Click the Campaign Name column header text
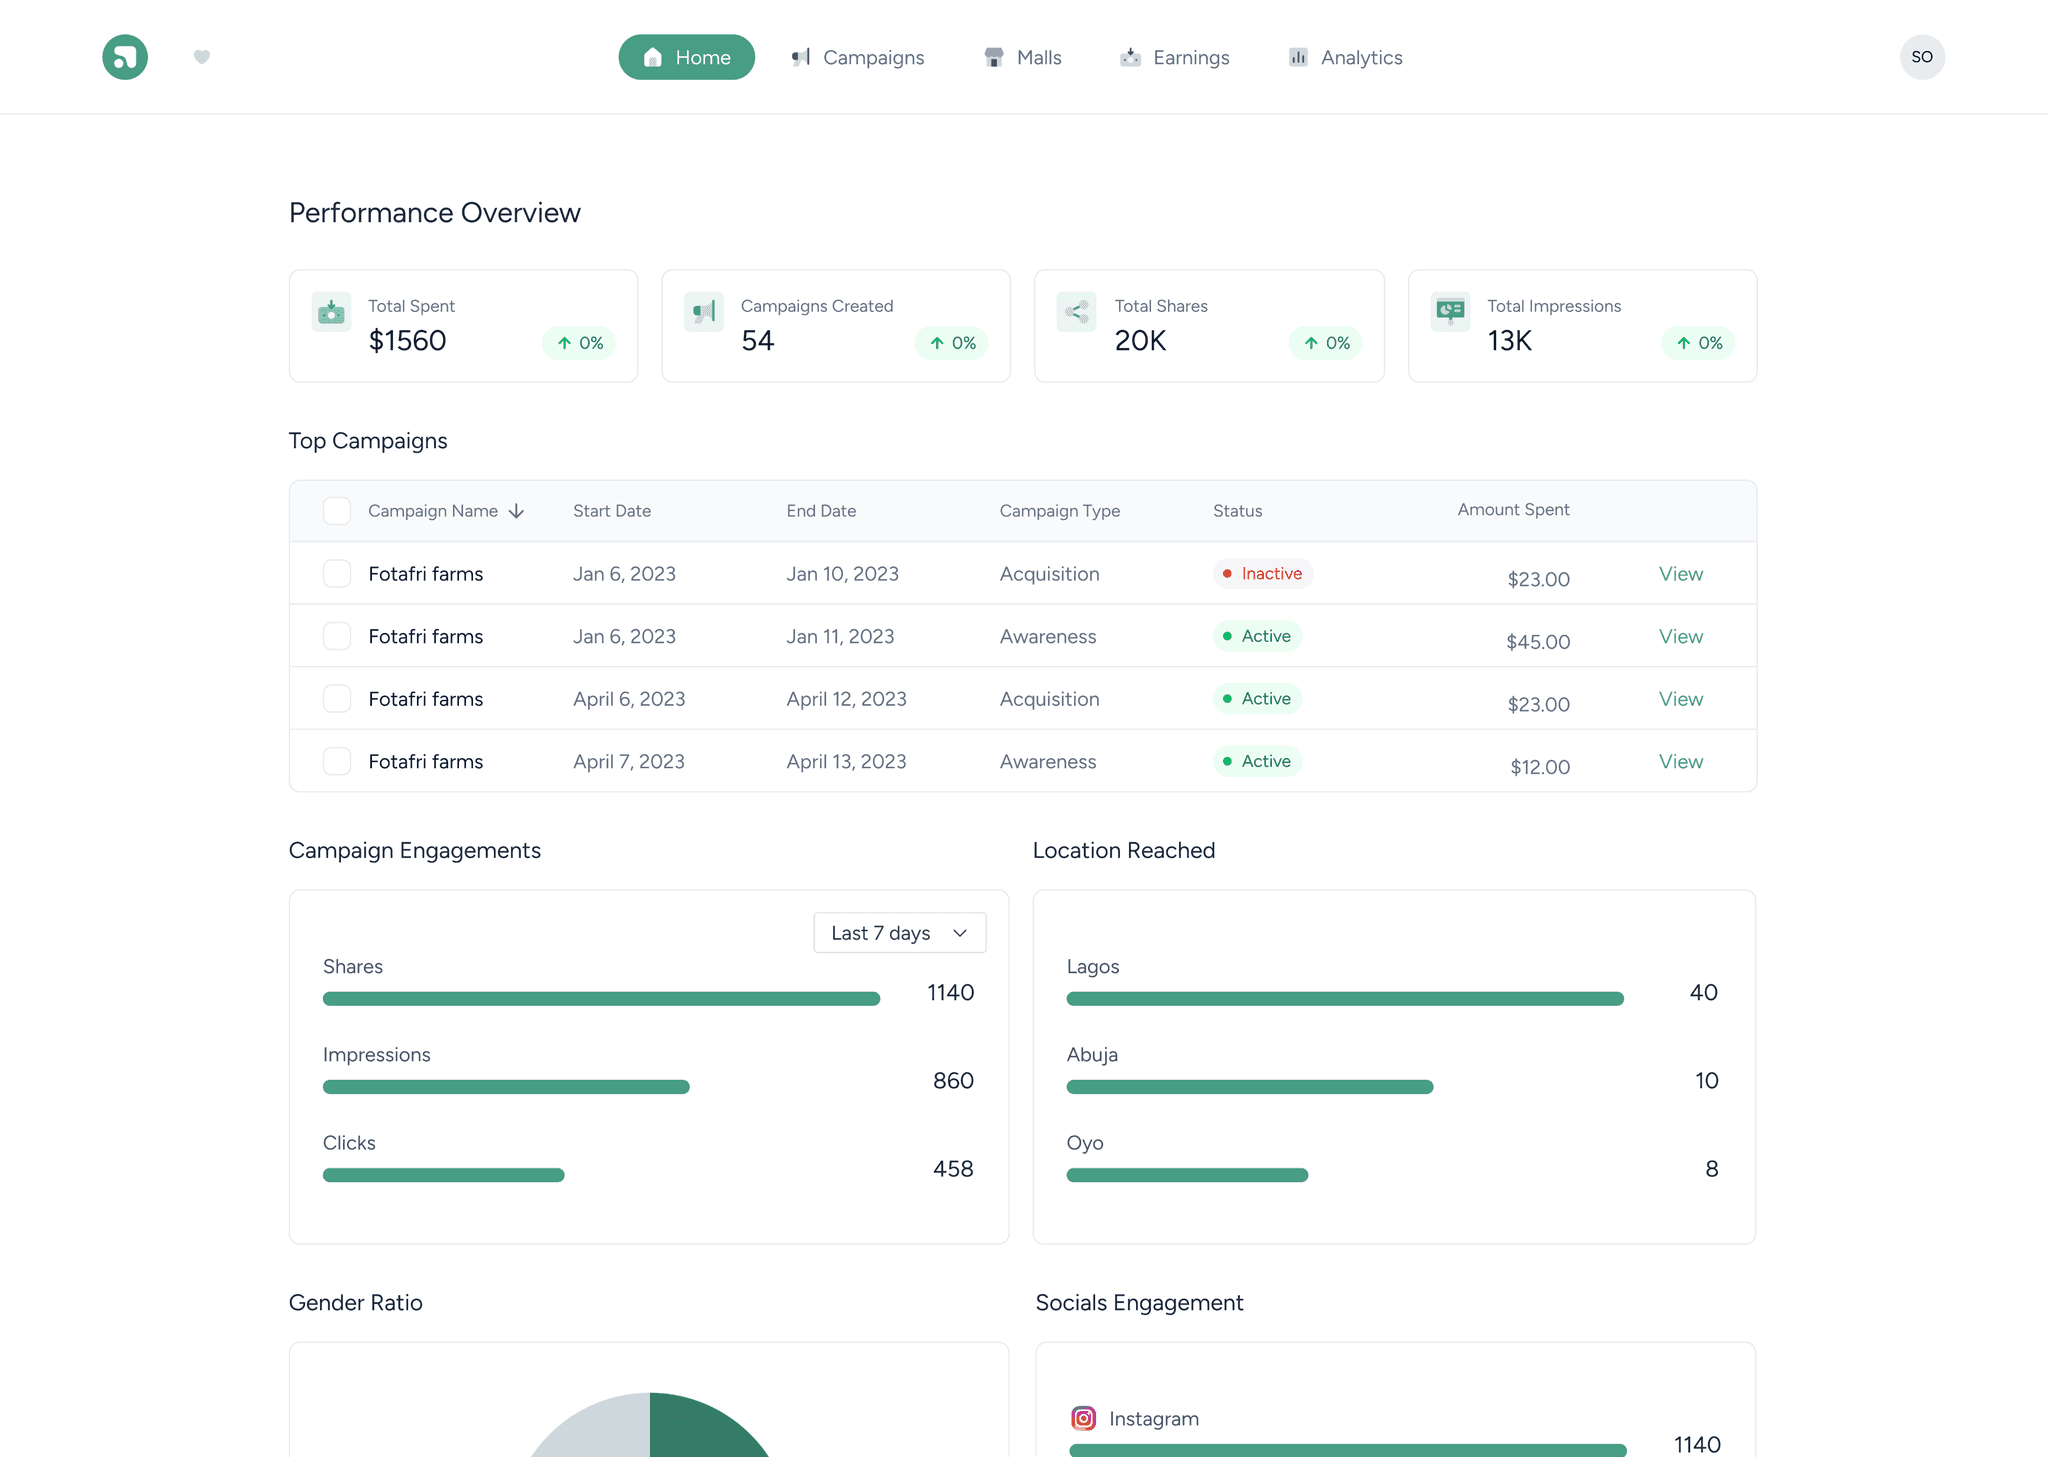This screenshot has height=1457, width=2048. tap(433, 511)
